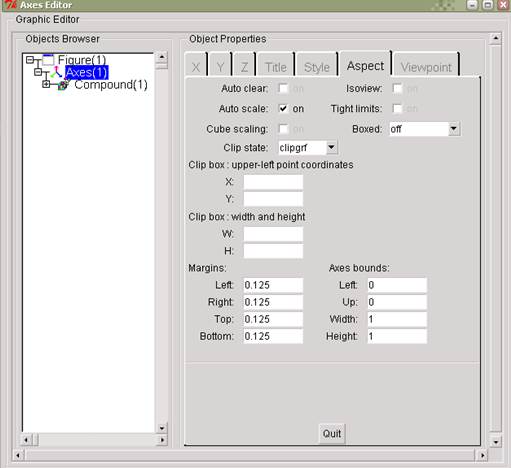The image size is (511, 468).
Task: Disable the Auto scale checkbox
Action: pos(283,109)
